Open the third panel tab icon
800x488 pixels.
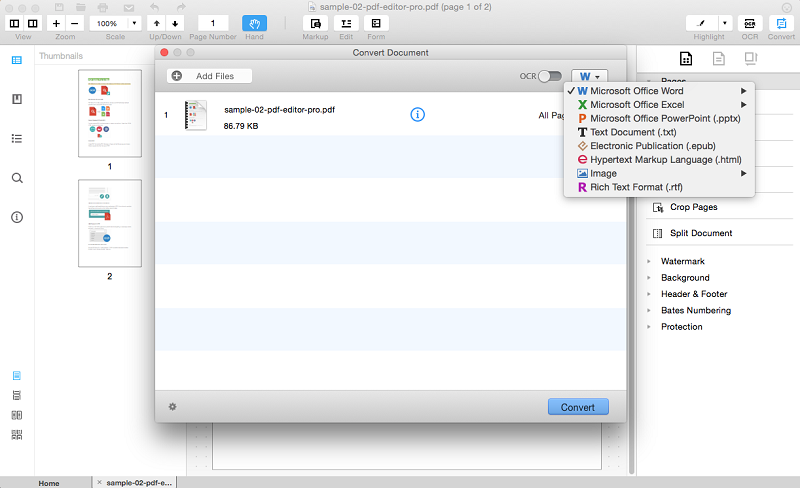tap(751, 59)
